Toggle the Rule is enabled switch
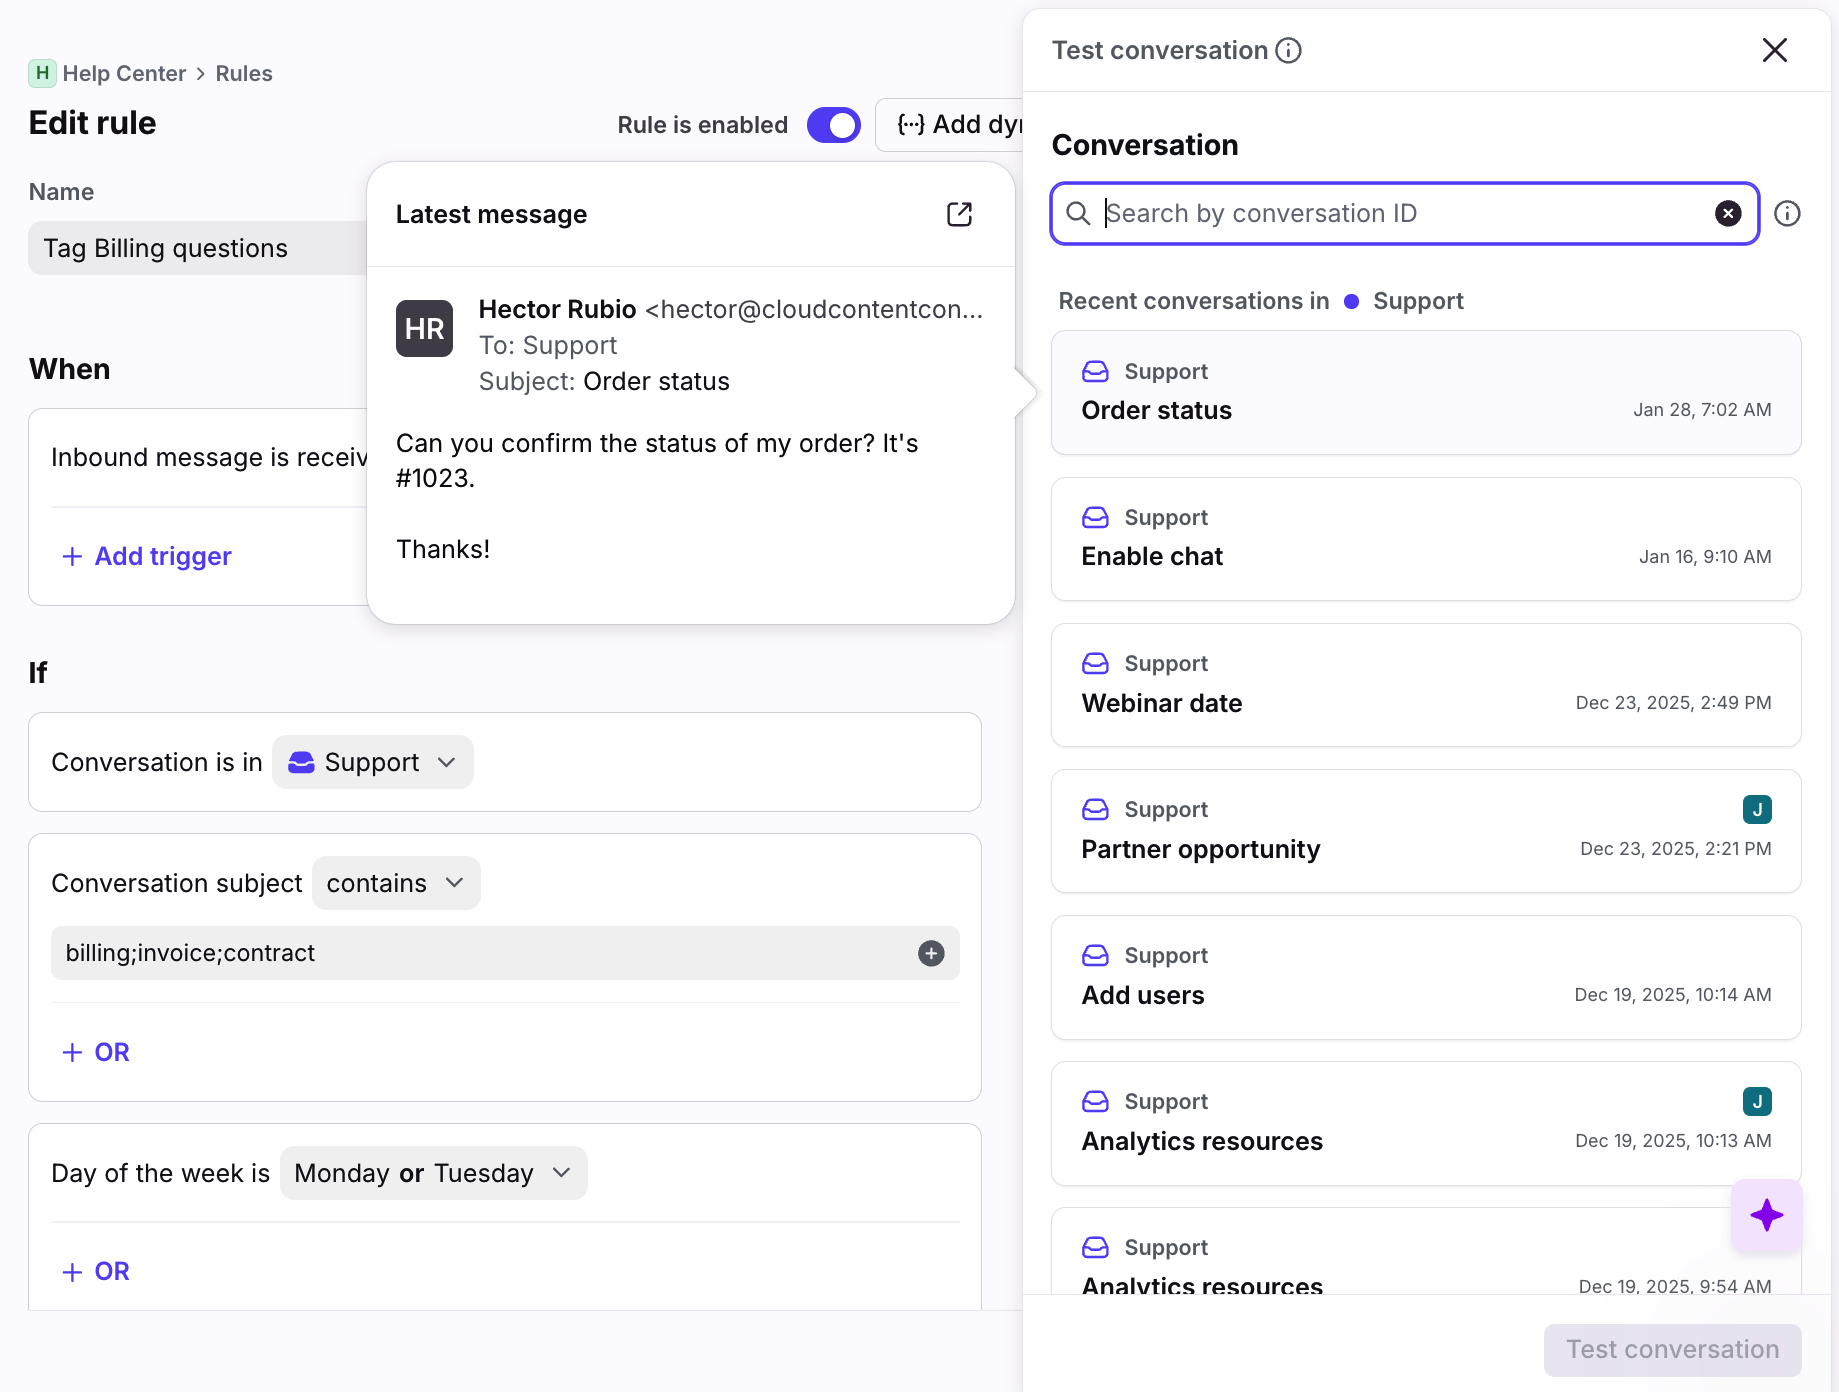1839x1392 pixels. point(833,125)
